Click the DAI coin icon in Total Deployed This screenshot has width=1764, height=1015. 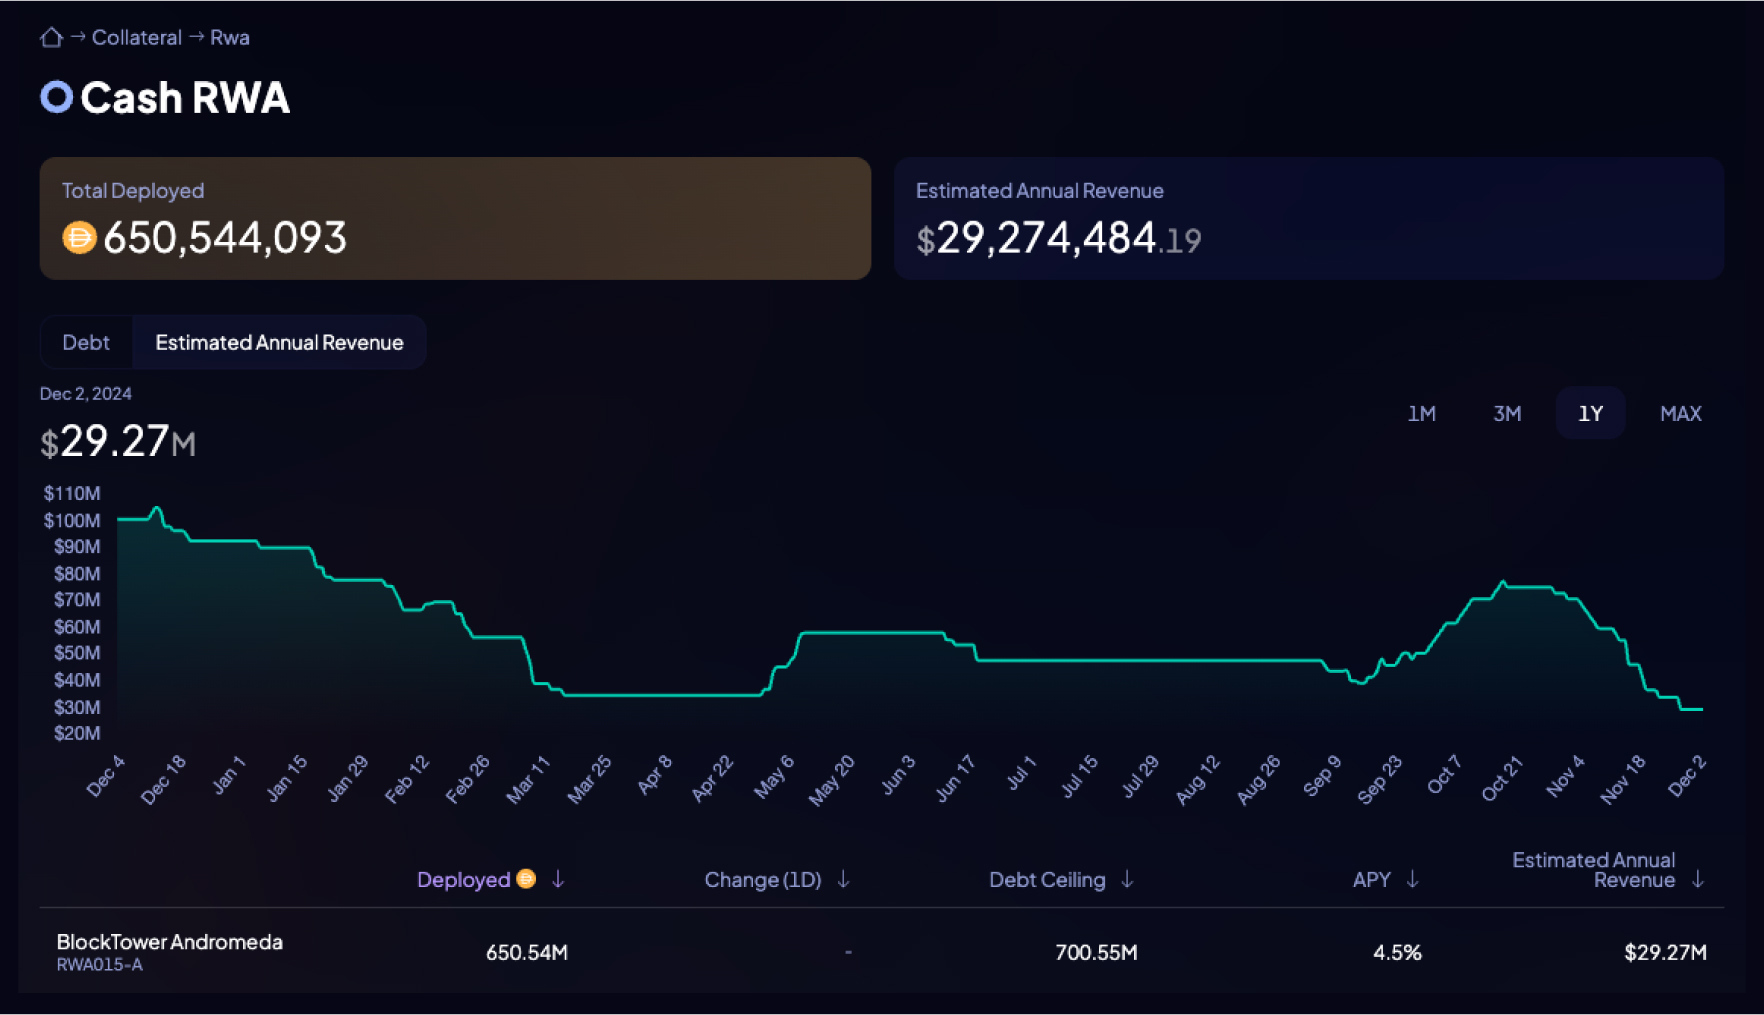[x=79, y=238]
